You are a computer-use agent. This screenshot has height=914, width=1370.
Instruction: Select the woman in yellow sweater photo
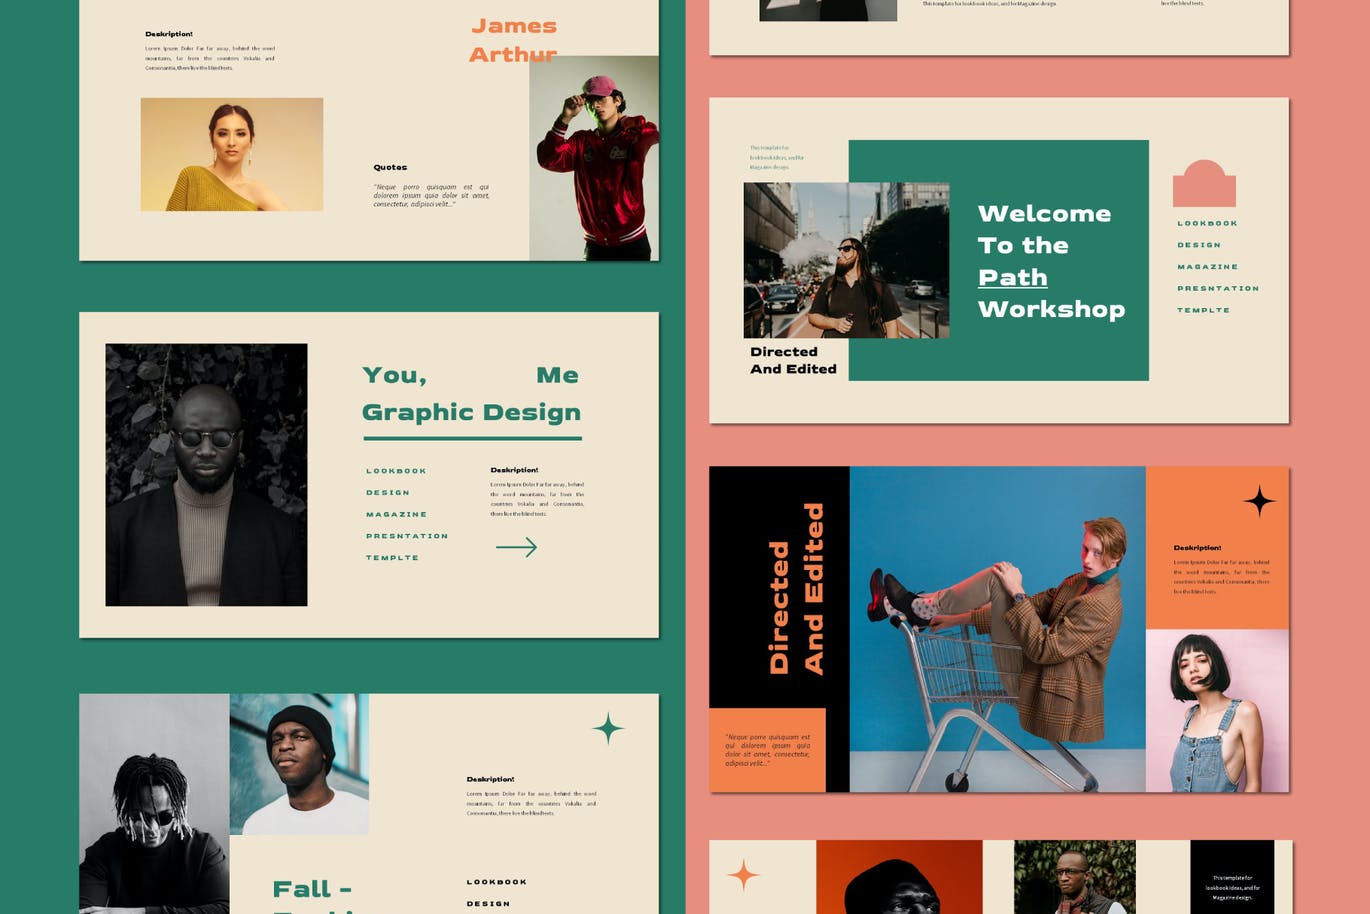[x=232, y=154]
